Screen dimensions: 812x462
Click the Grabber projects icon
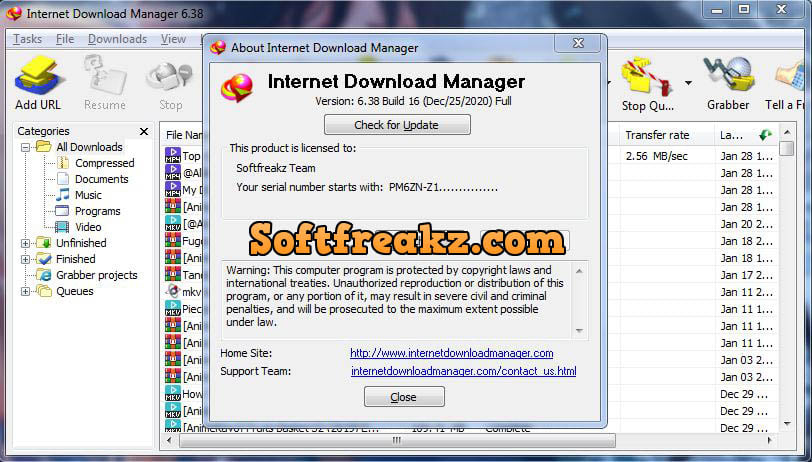click(x=44, y=275)
